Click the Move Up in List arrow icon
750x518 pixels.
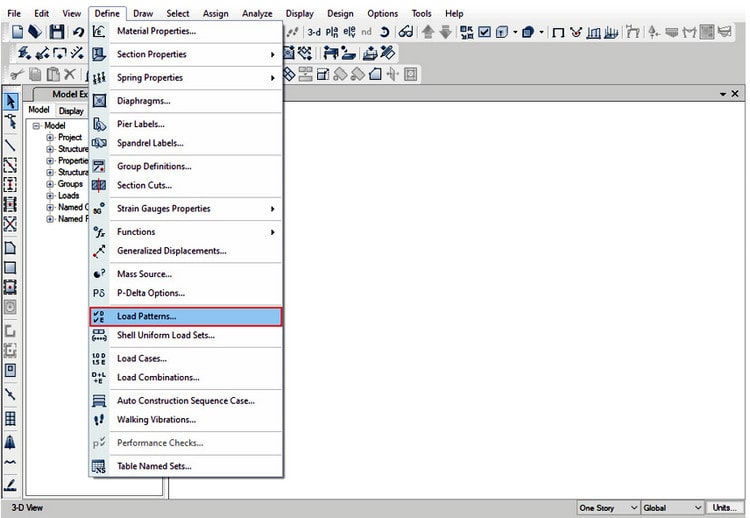click(428, 32)
